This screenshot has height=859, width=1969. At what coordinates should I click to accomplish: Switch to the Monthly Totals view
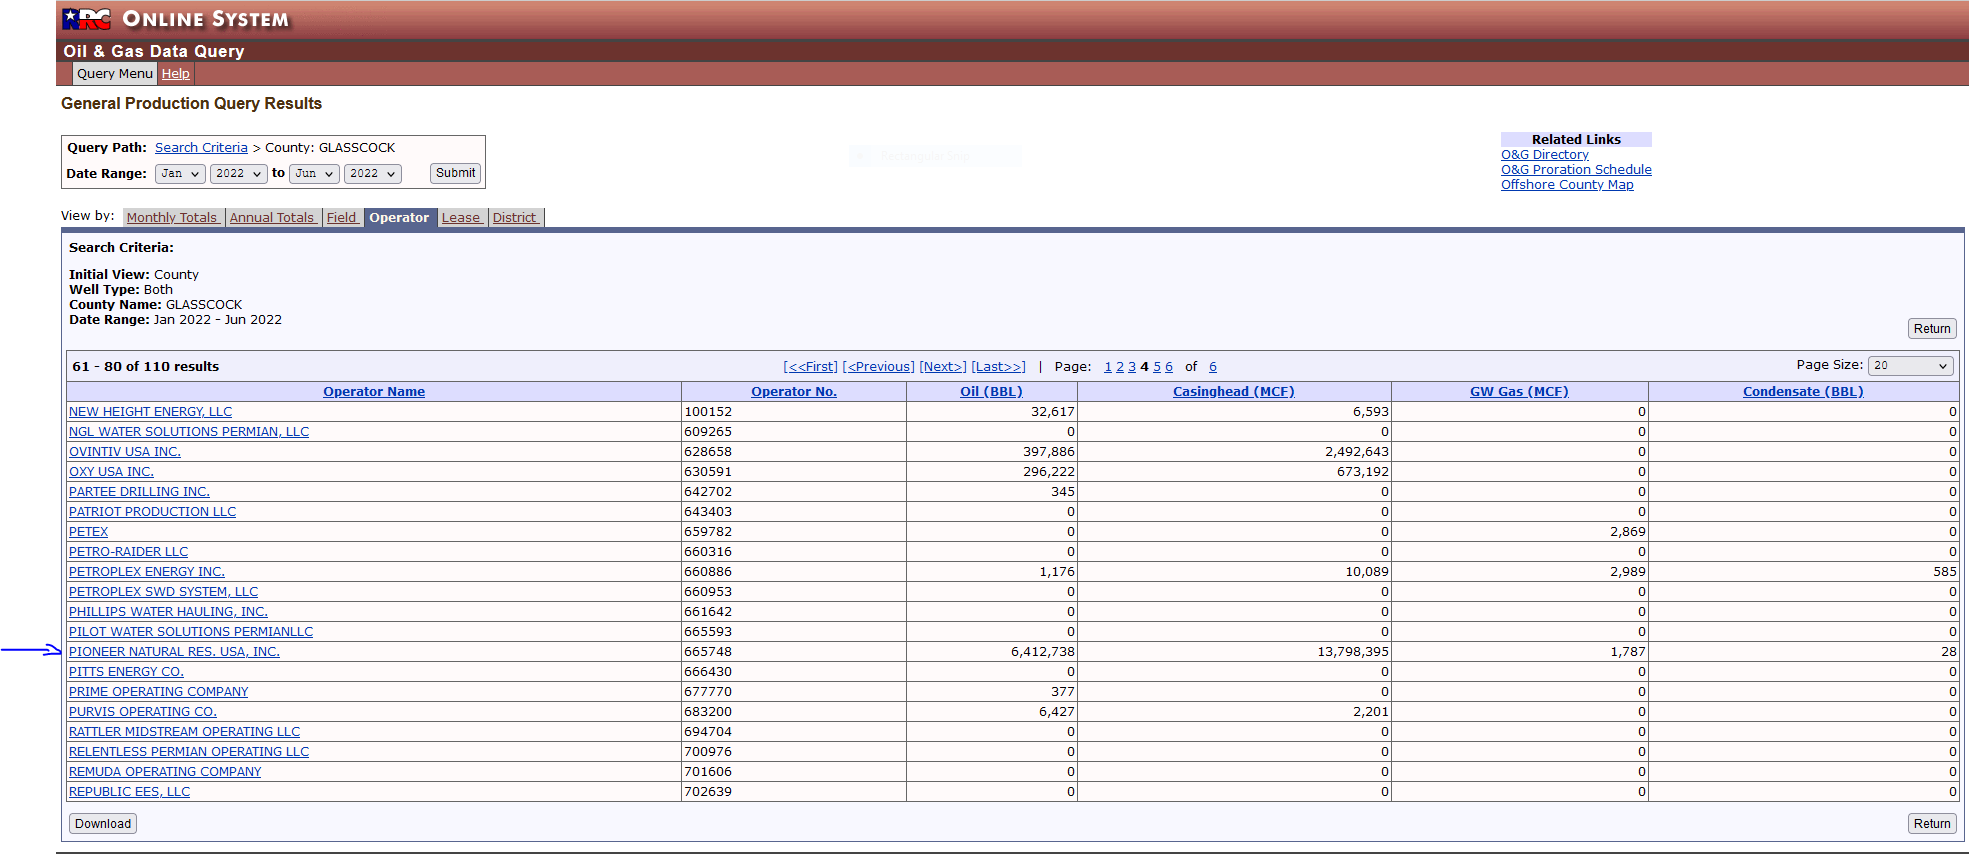point(173,218)
